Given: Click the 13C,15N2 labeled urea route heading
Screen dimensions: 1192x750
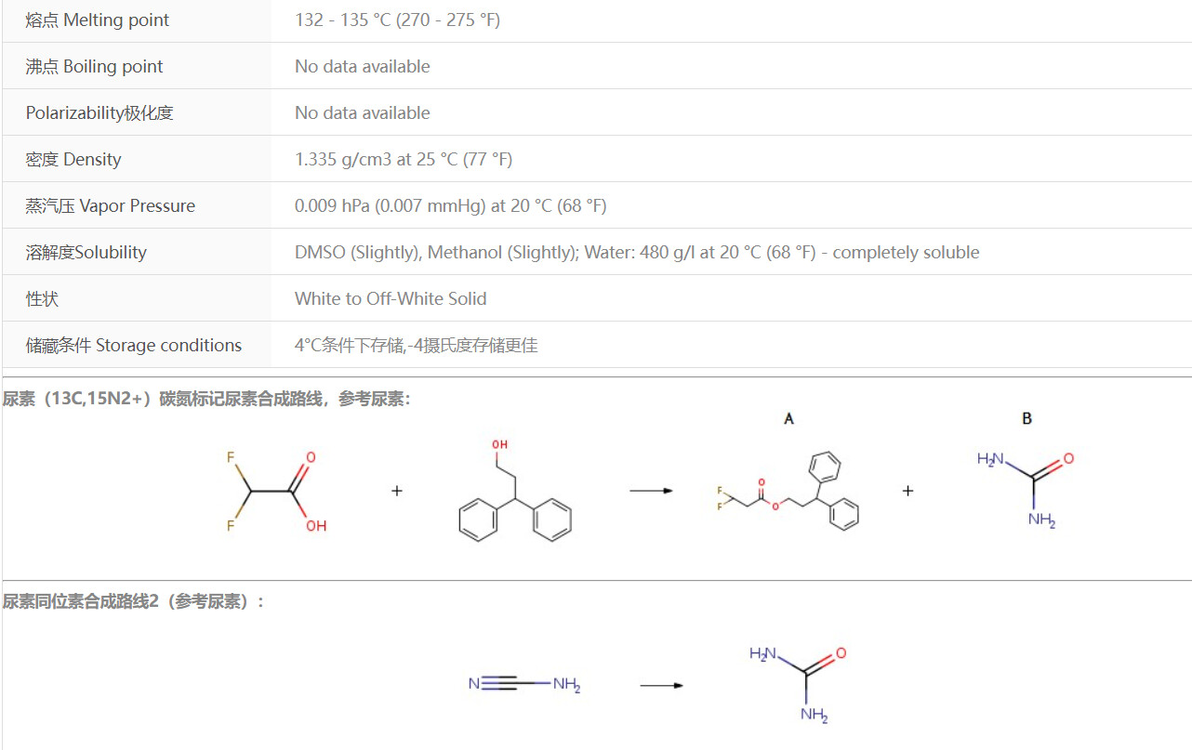Looking at the screenshot, I should tap(206, 400).
